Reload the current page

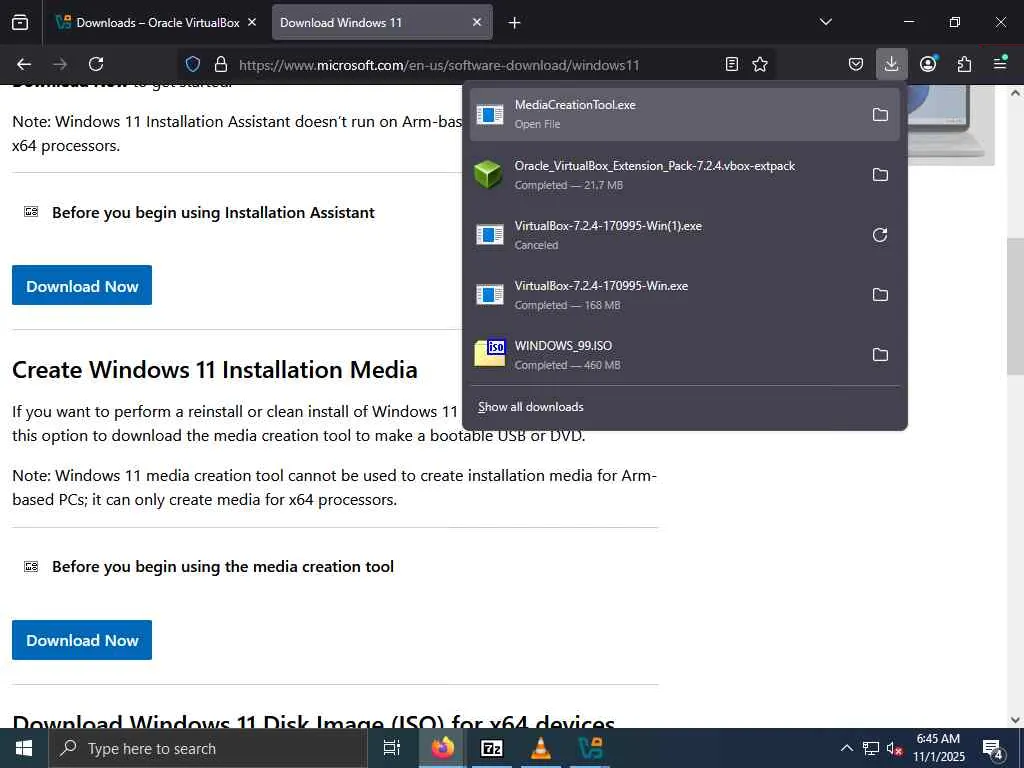[x=96, y=64]
